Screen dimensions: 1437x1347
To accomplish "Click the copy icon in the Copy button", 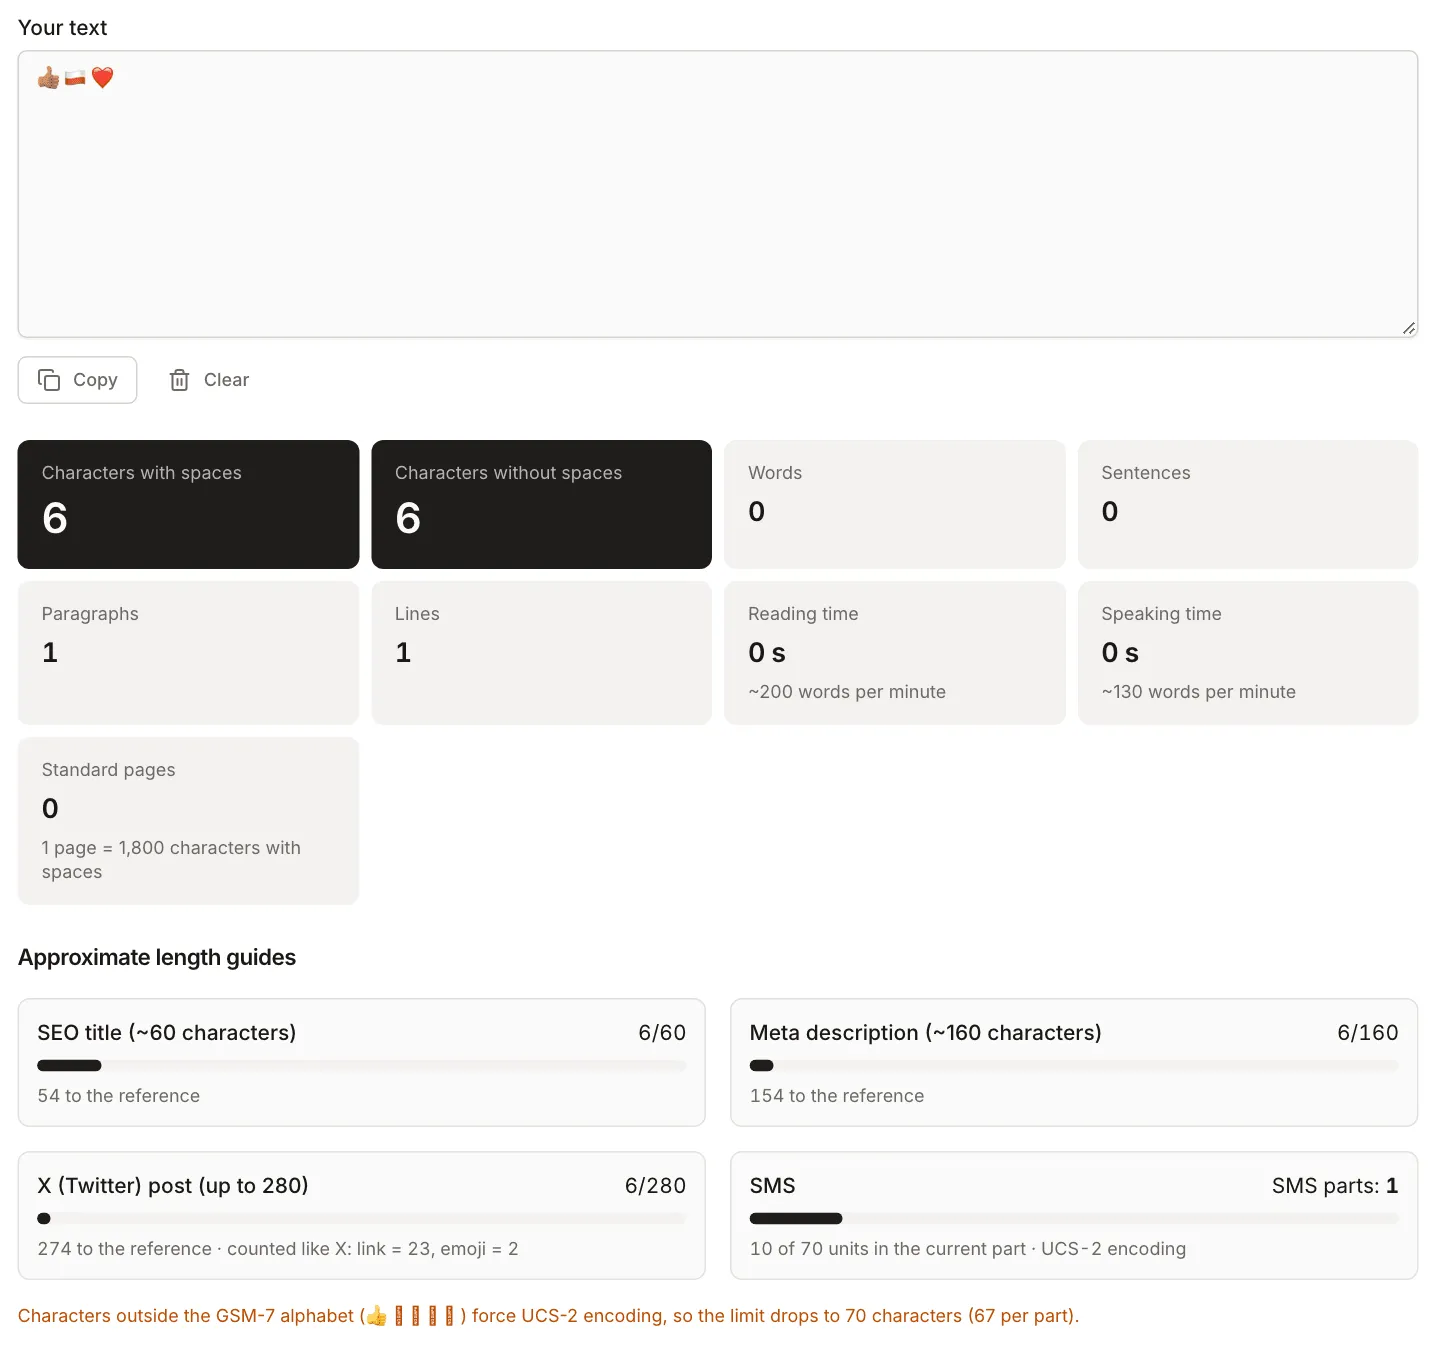I will tap(49, 380).
